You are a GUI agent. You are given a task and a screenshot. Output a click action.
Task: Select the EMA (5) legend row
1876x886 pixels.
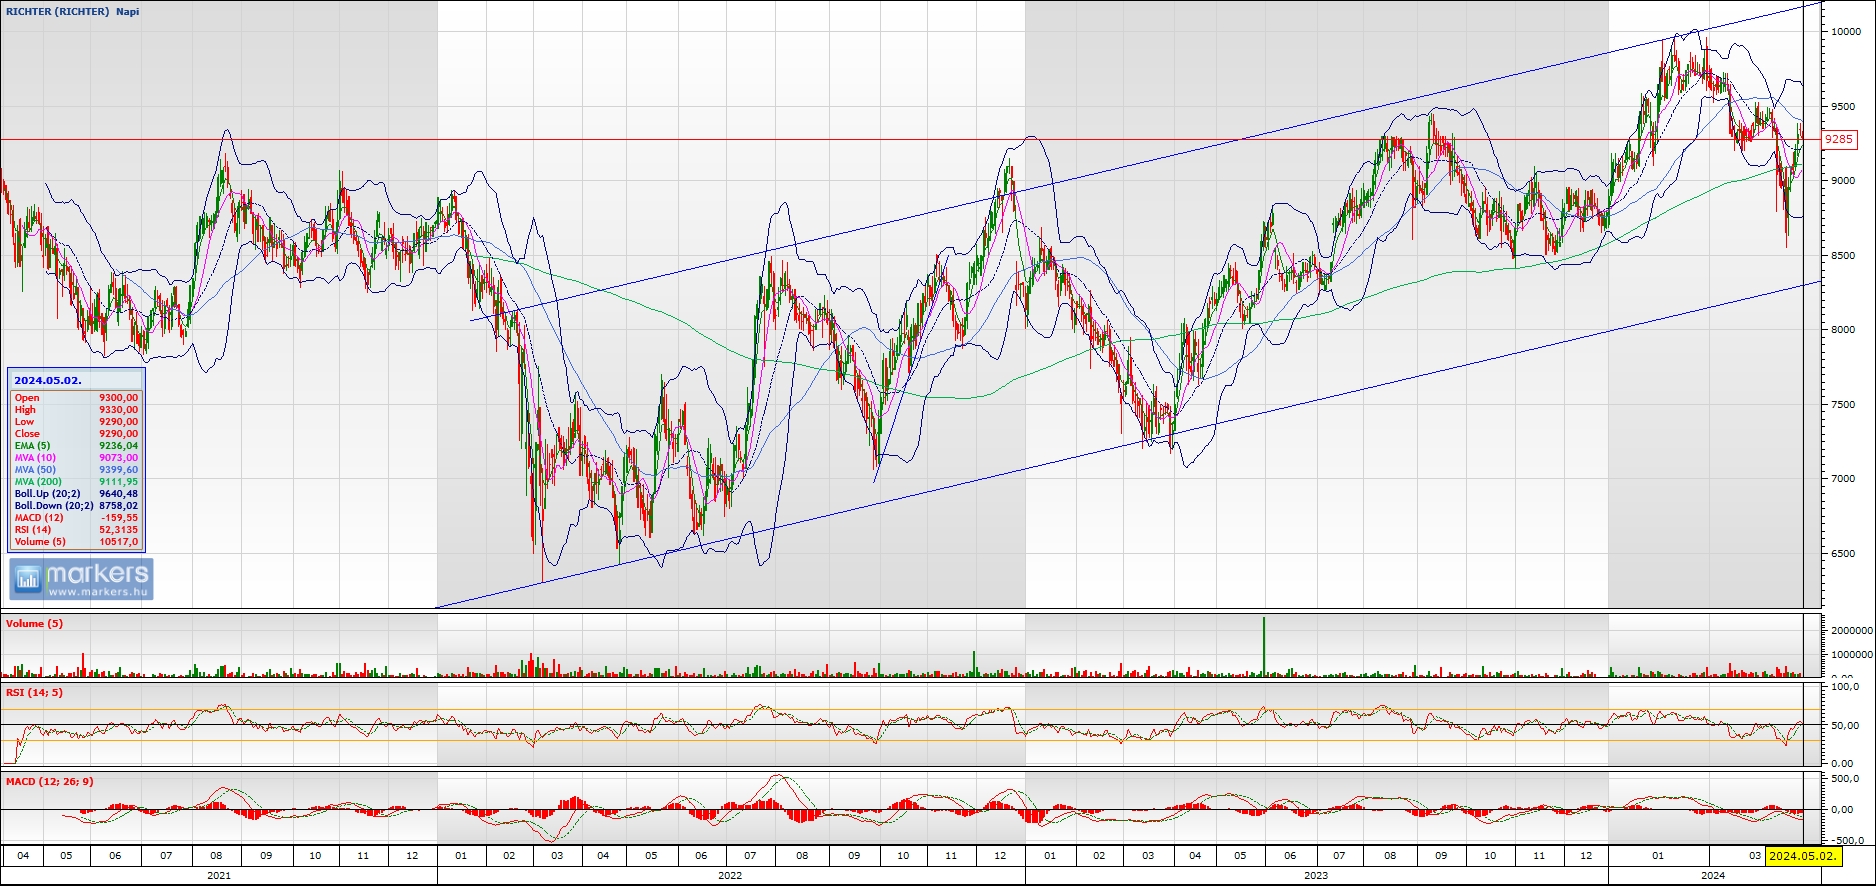coord(76,446)
